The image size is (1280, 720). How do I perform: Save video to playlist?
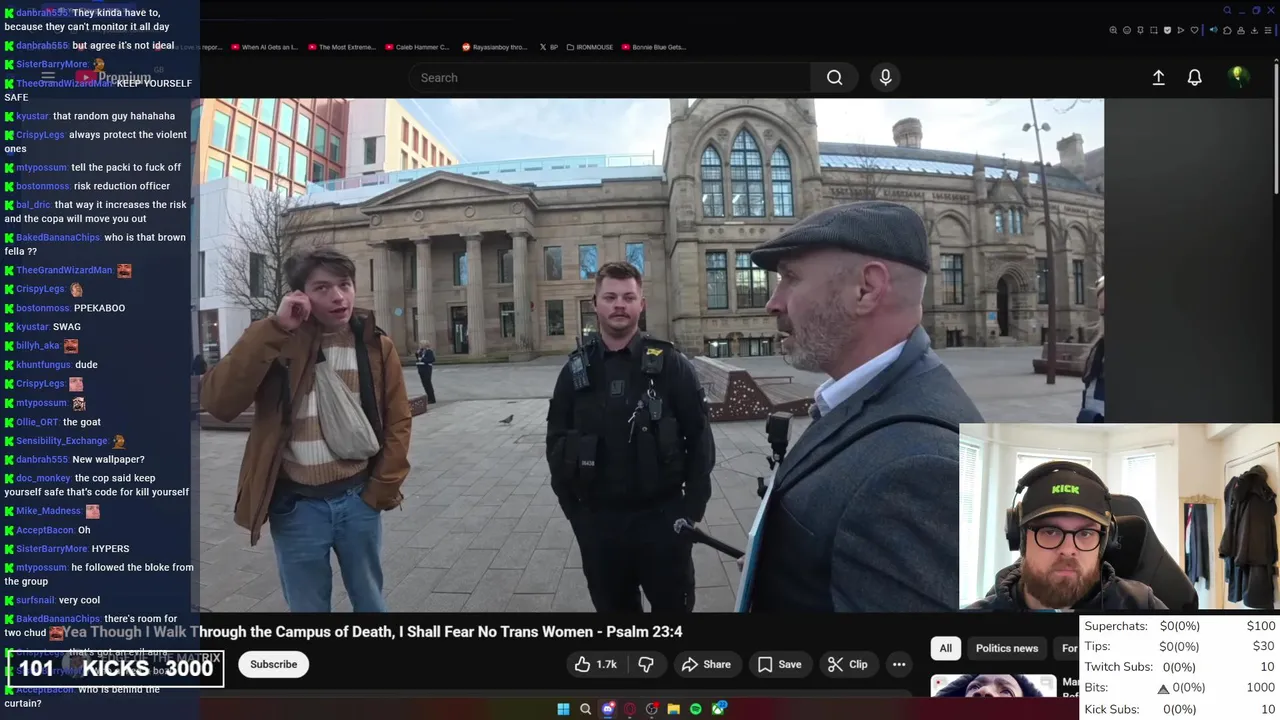(779, 664)
